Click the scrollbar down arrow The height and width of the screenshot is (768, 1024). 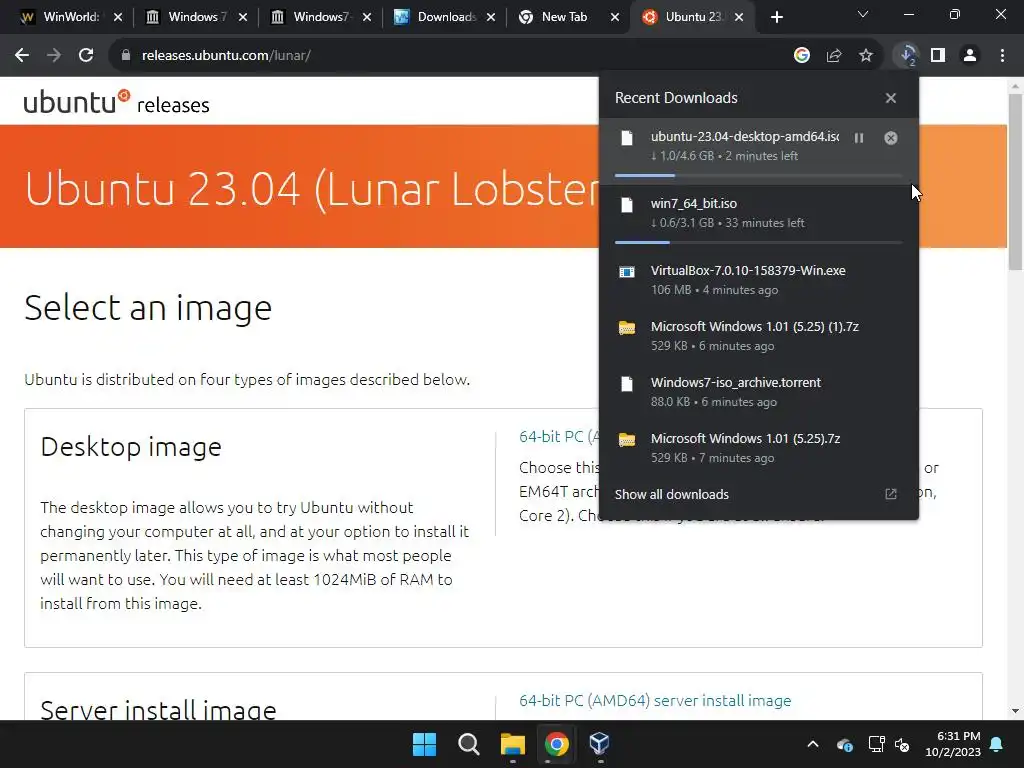point(1015,711)
